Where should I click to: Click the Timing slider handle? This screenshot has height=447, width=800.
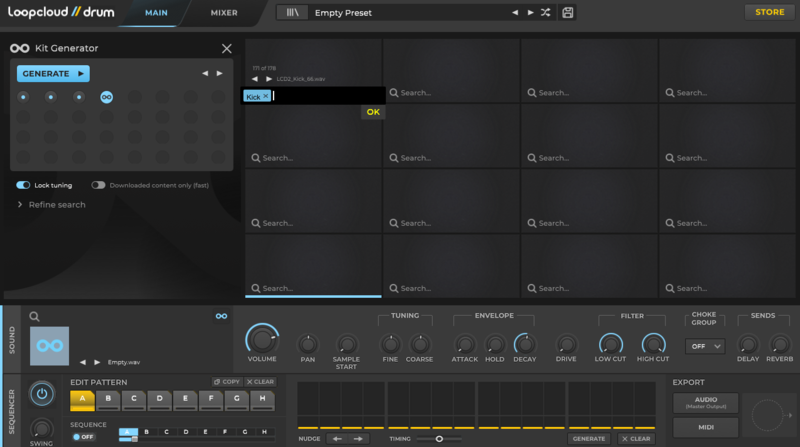point(439,438)
